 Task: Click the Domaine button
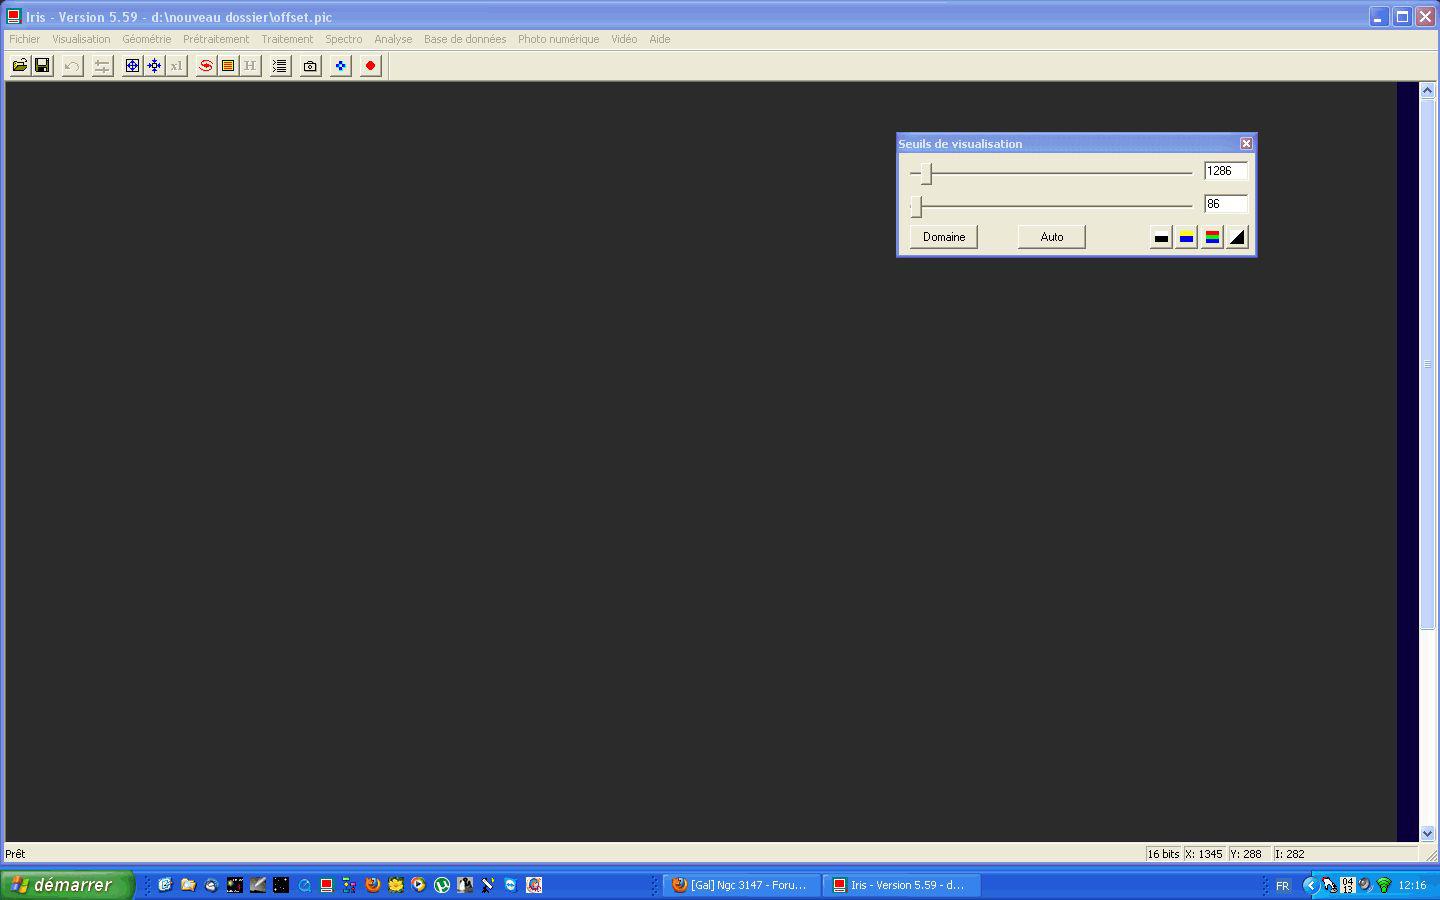click(x=944, y=237)
